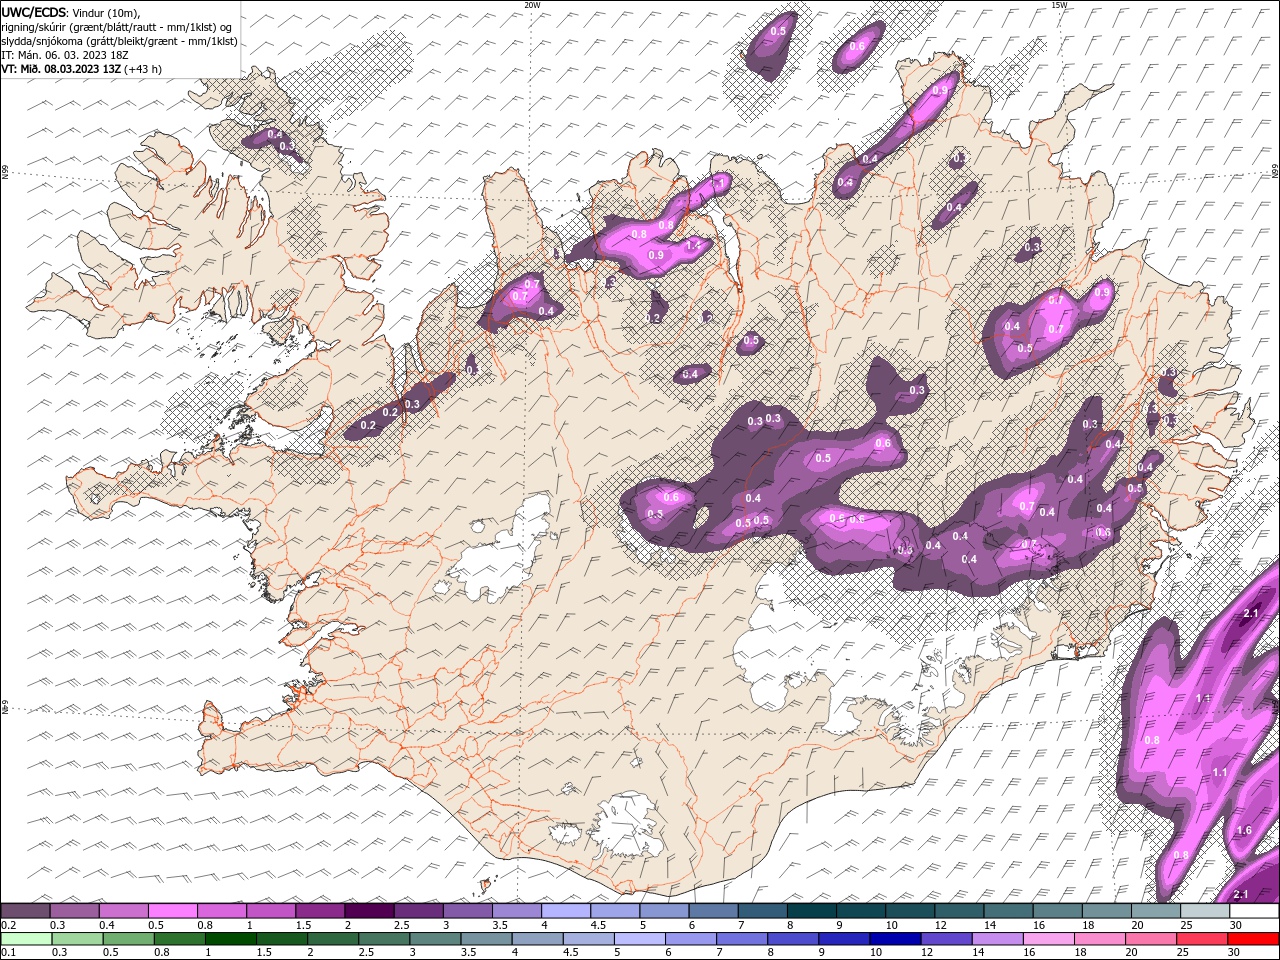Click the bold "VT: Mið. 08.03.2023 13Z" valid time
1280x960 pixels.
pos(61,69)
